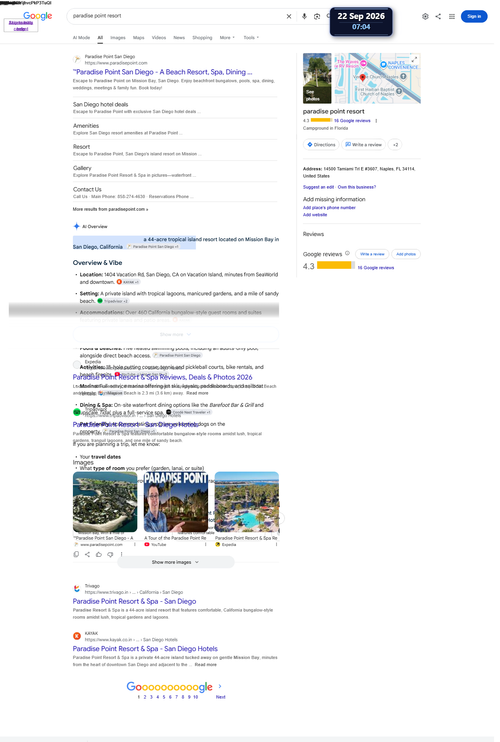
Task: Switch to the AI Mode tab
Action: (81, 37)
